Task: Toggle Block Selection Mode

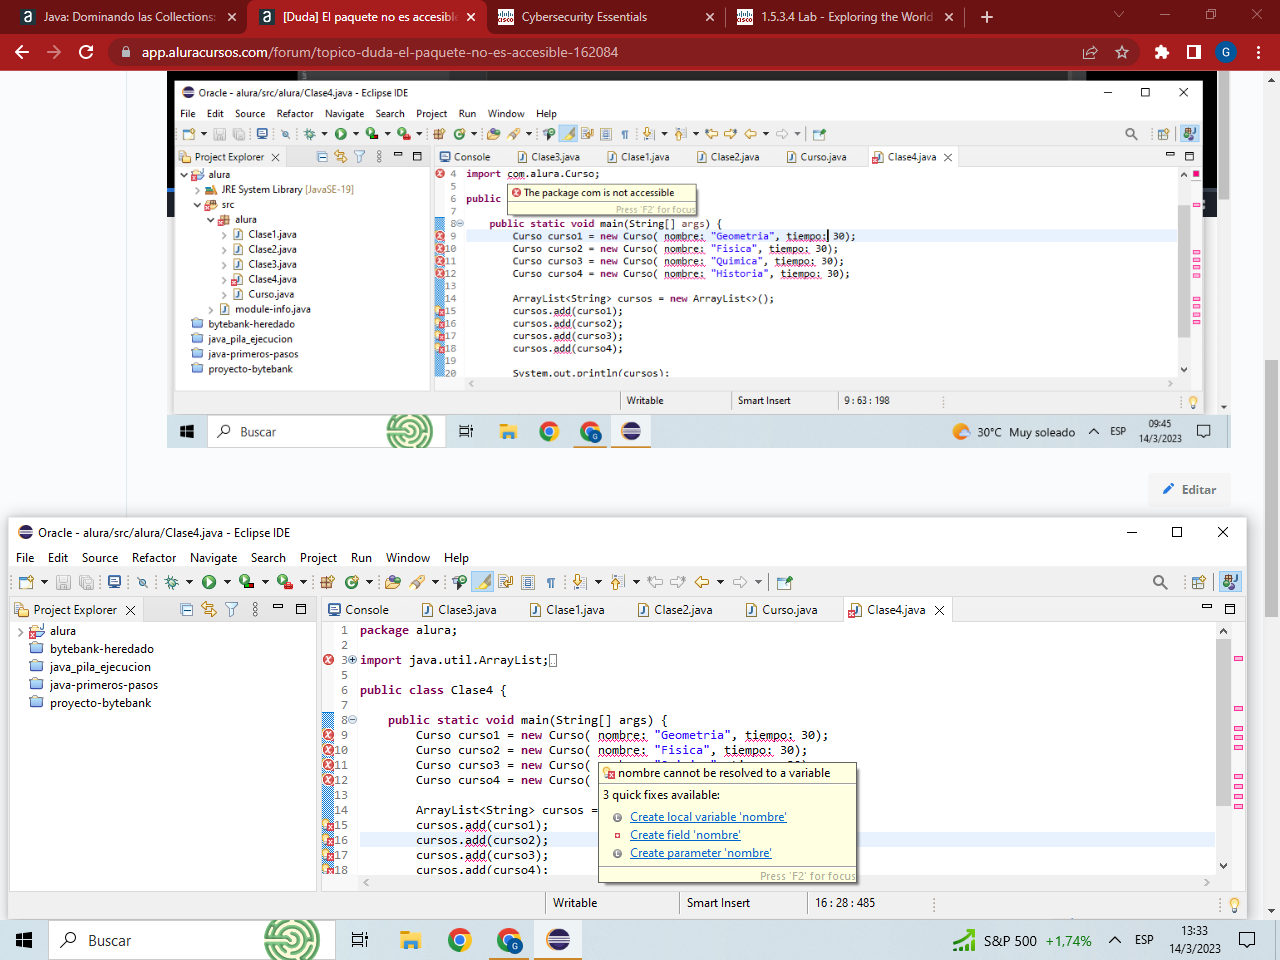Action: 528,582
